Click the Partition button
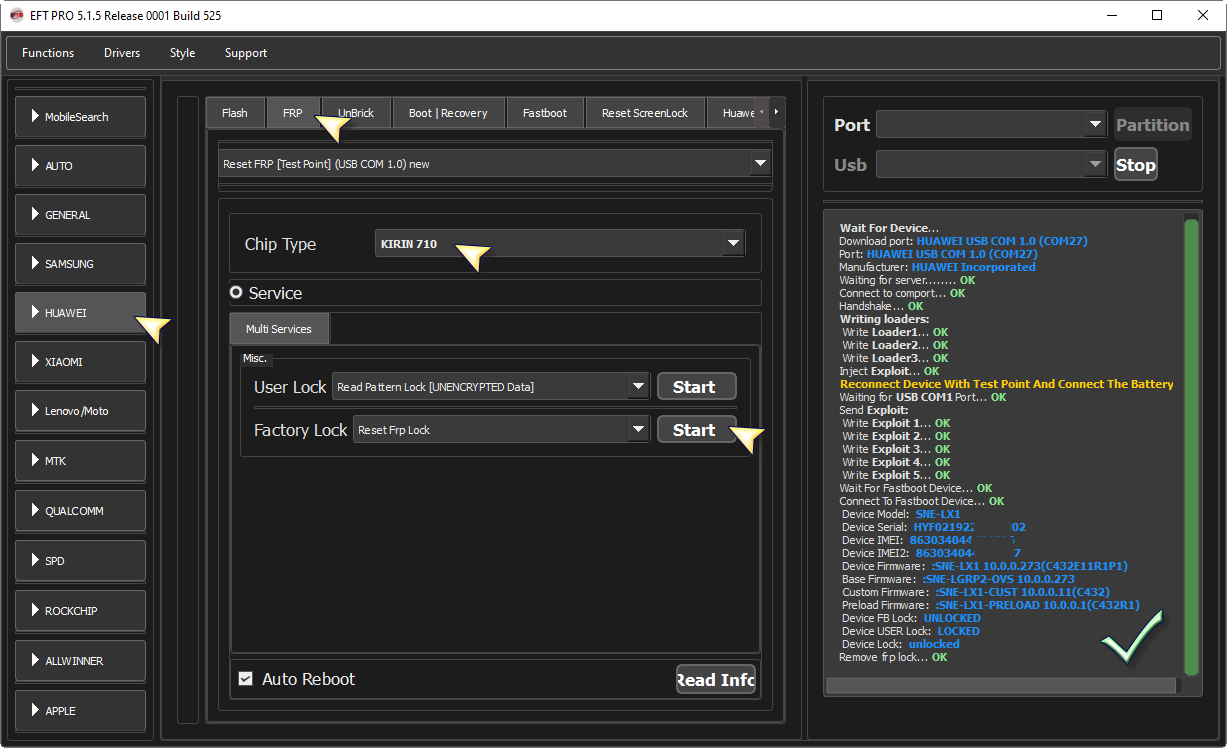Viewport: 1227px width, 748px height. (x=1152, y=124)
